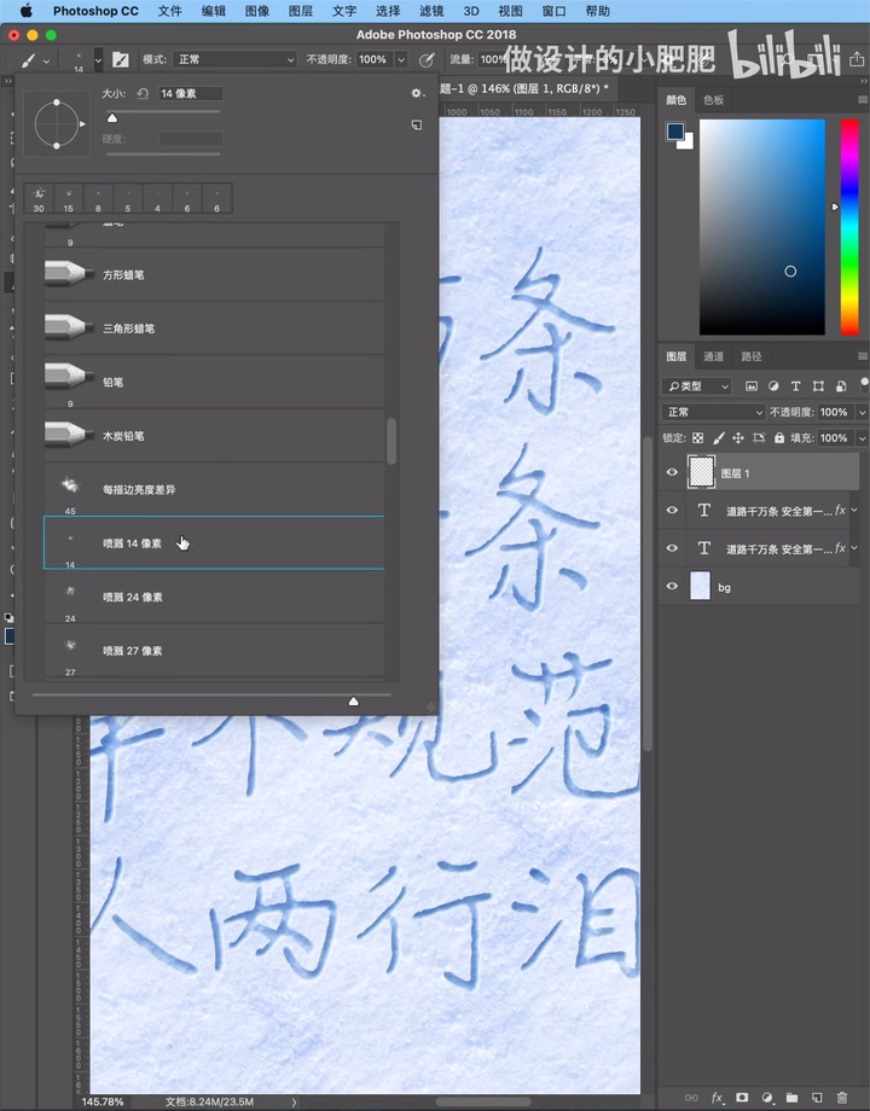Click the share icon in top right
The height and width of the screenshot is (1111, 870).
pyautogui.click(x=857, y=59)
